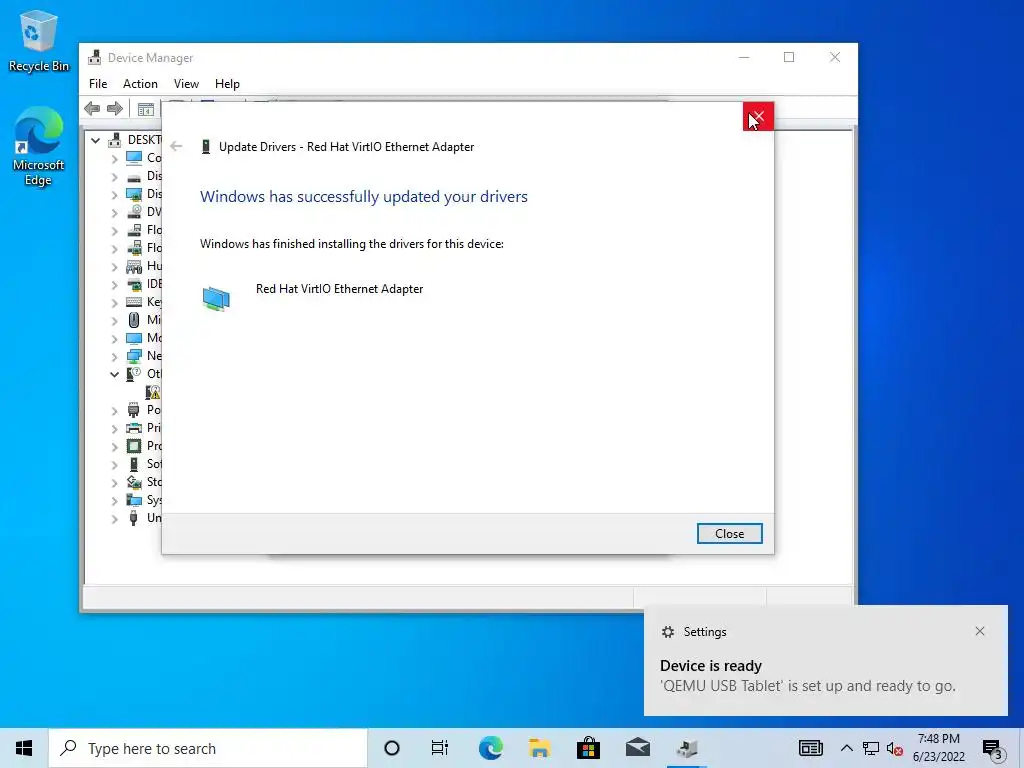Click the Red Hat VirtIO adapter icon

point(216,298)
